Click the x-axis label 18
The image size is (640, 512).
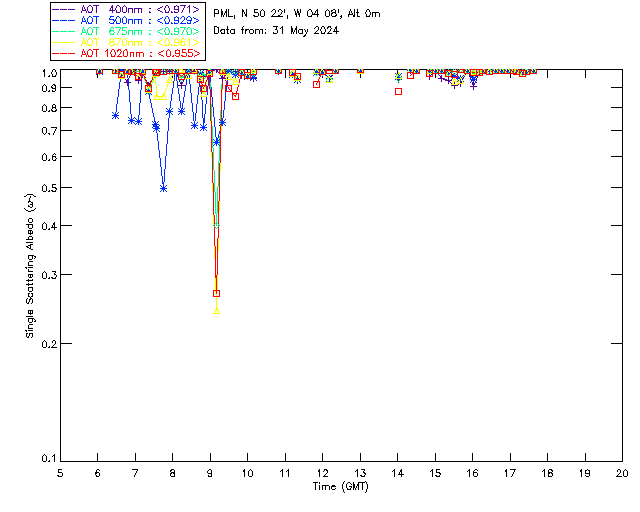pos(547,473)
